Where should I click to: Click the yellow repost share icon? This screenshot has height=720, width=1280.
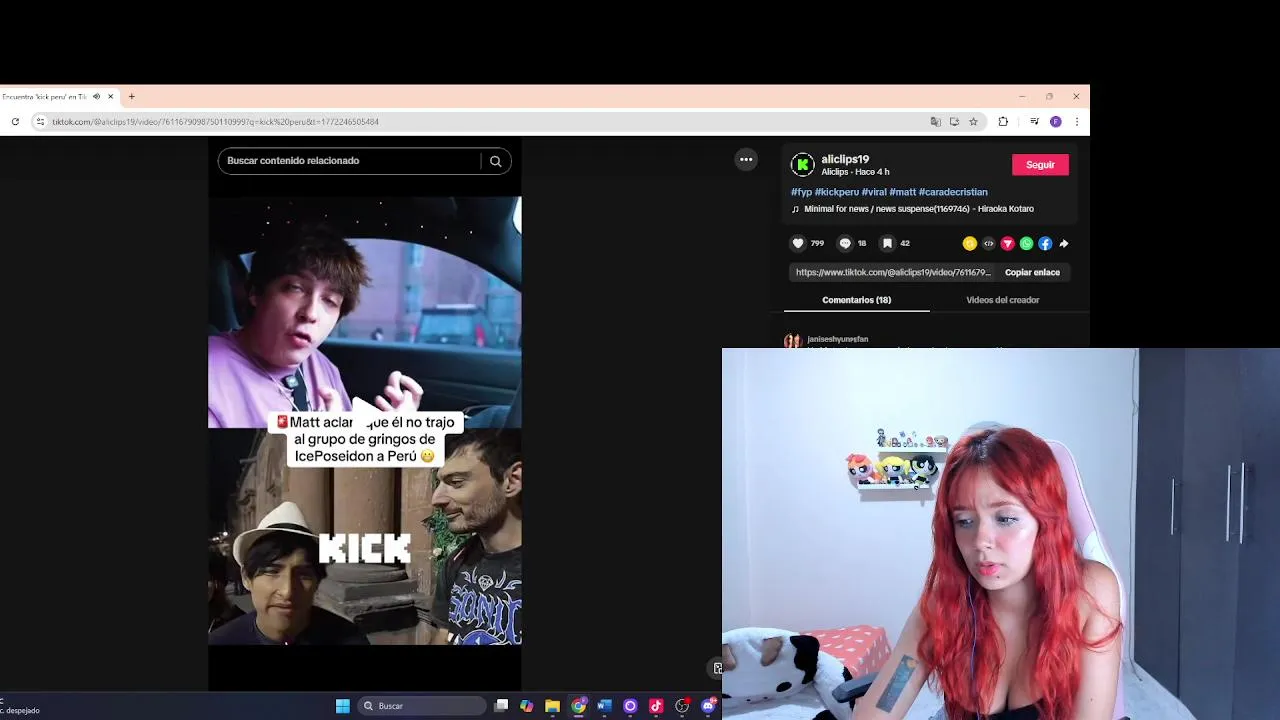[x=969, y=243]
